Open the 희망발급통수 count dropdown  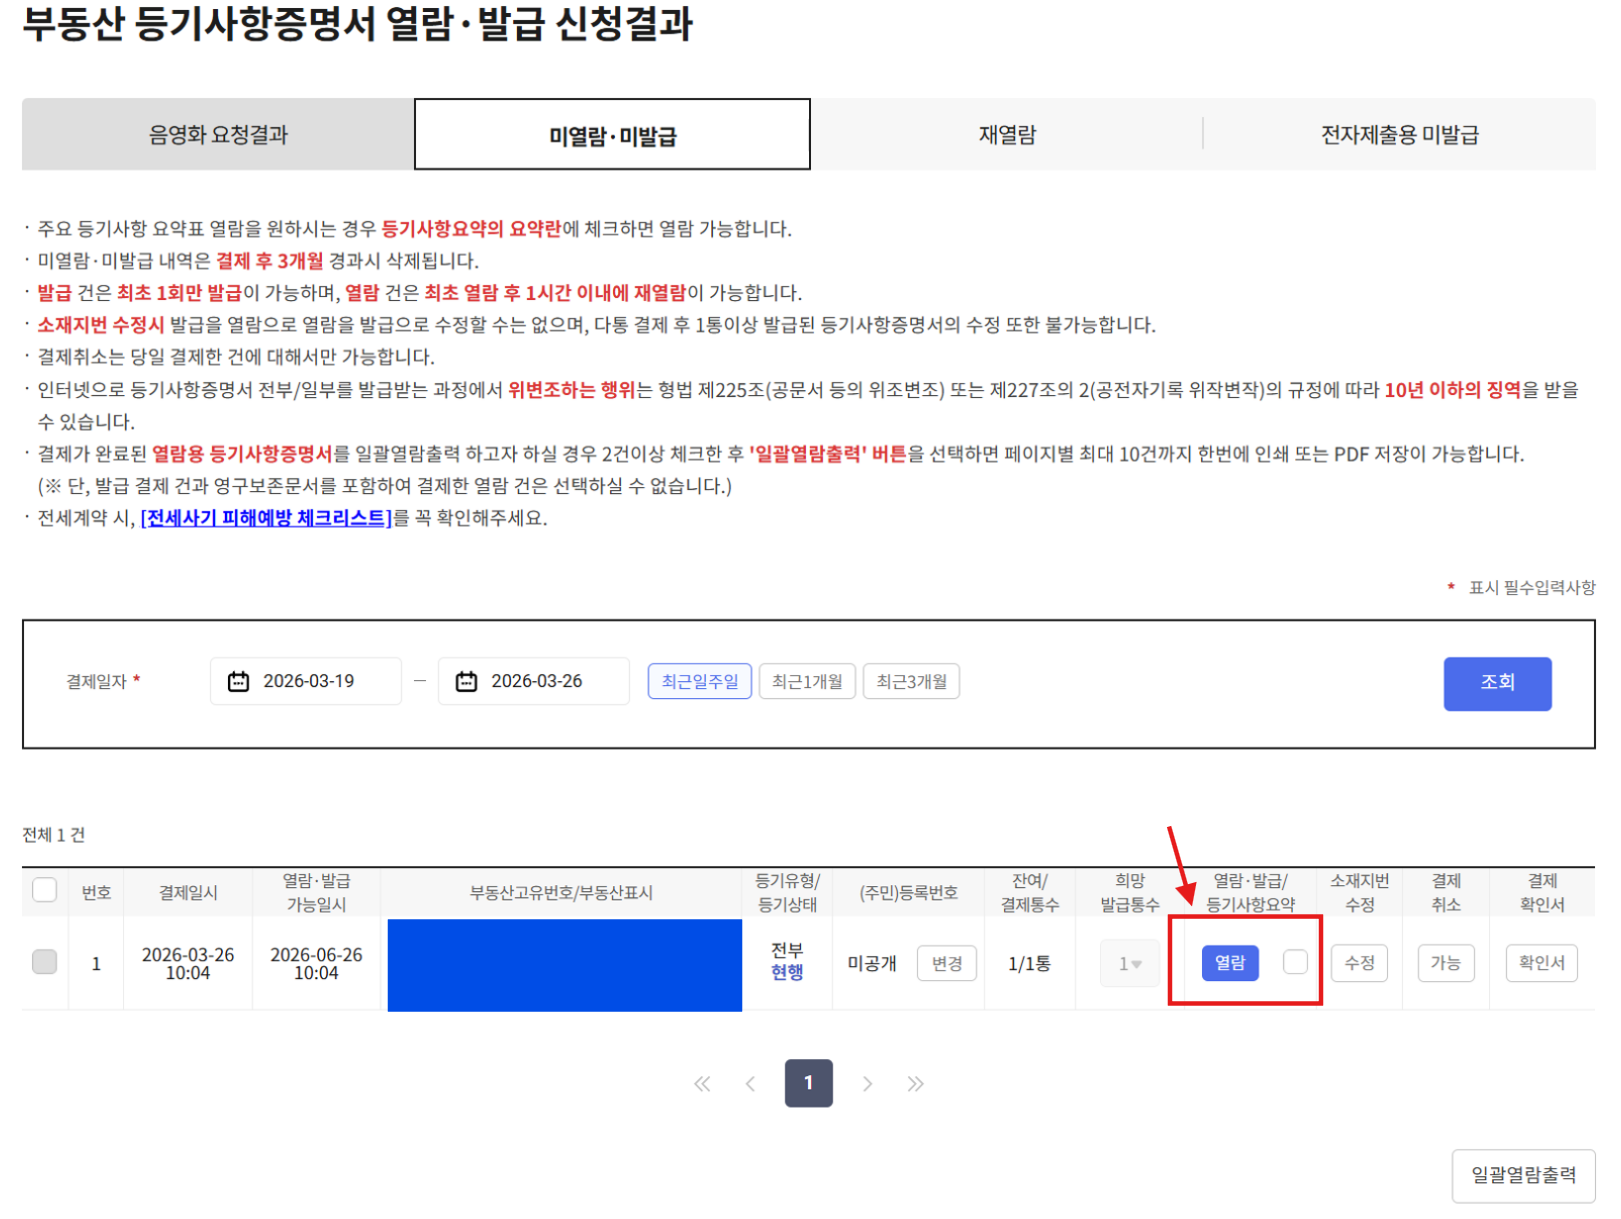tap(1129, 962)
